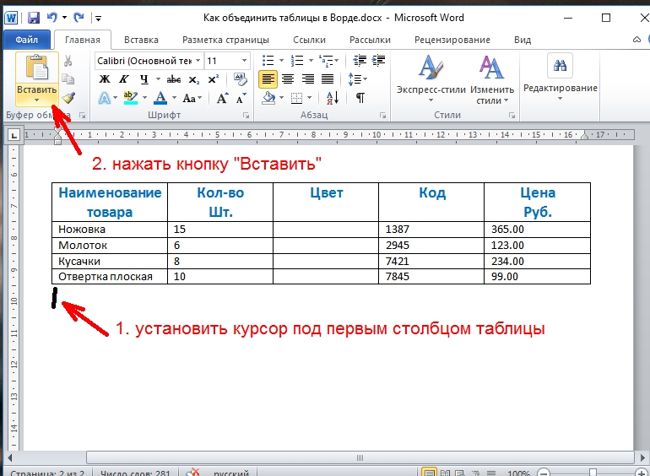Apply multilevel list
Screen dimensions: 650x476
pos(326,61)
